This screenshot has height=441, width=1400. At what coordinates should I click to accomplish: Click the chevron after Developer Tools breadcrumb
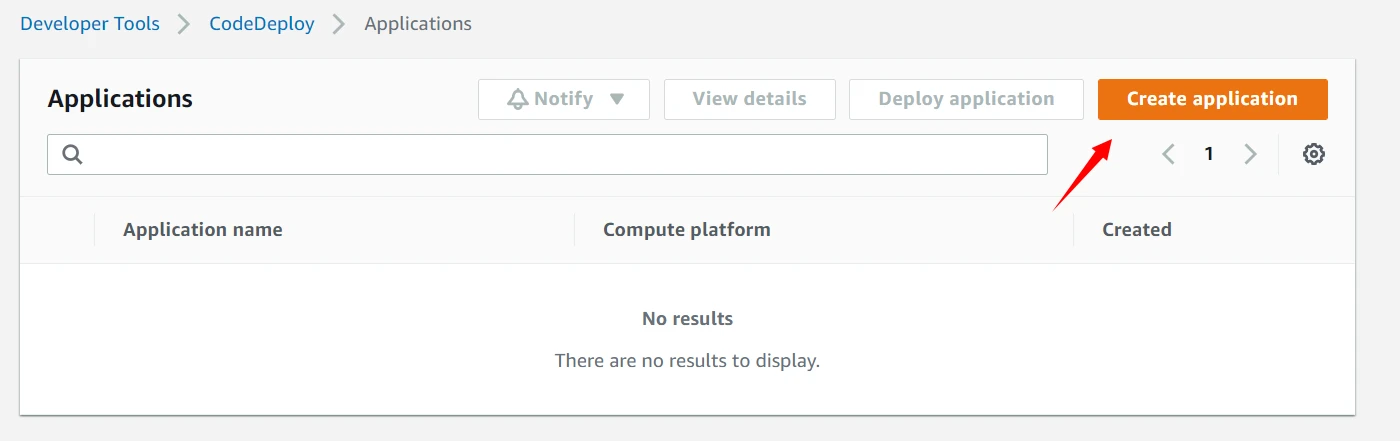pos(184,24)
